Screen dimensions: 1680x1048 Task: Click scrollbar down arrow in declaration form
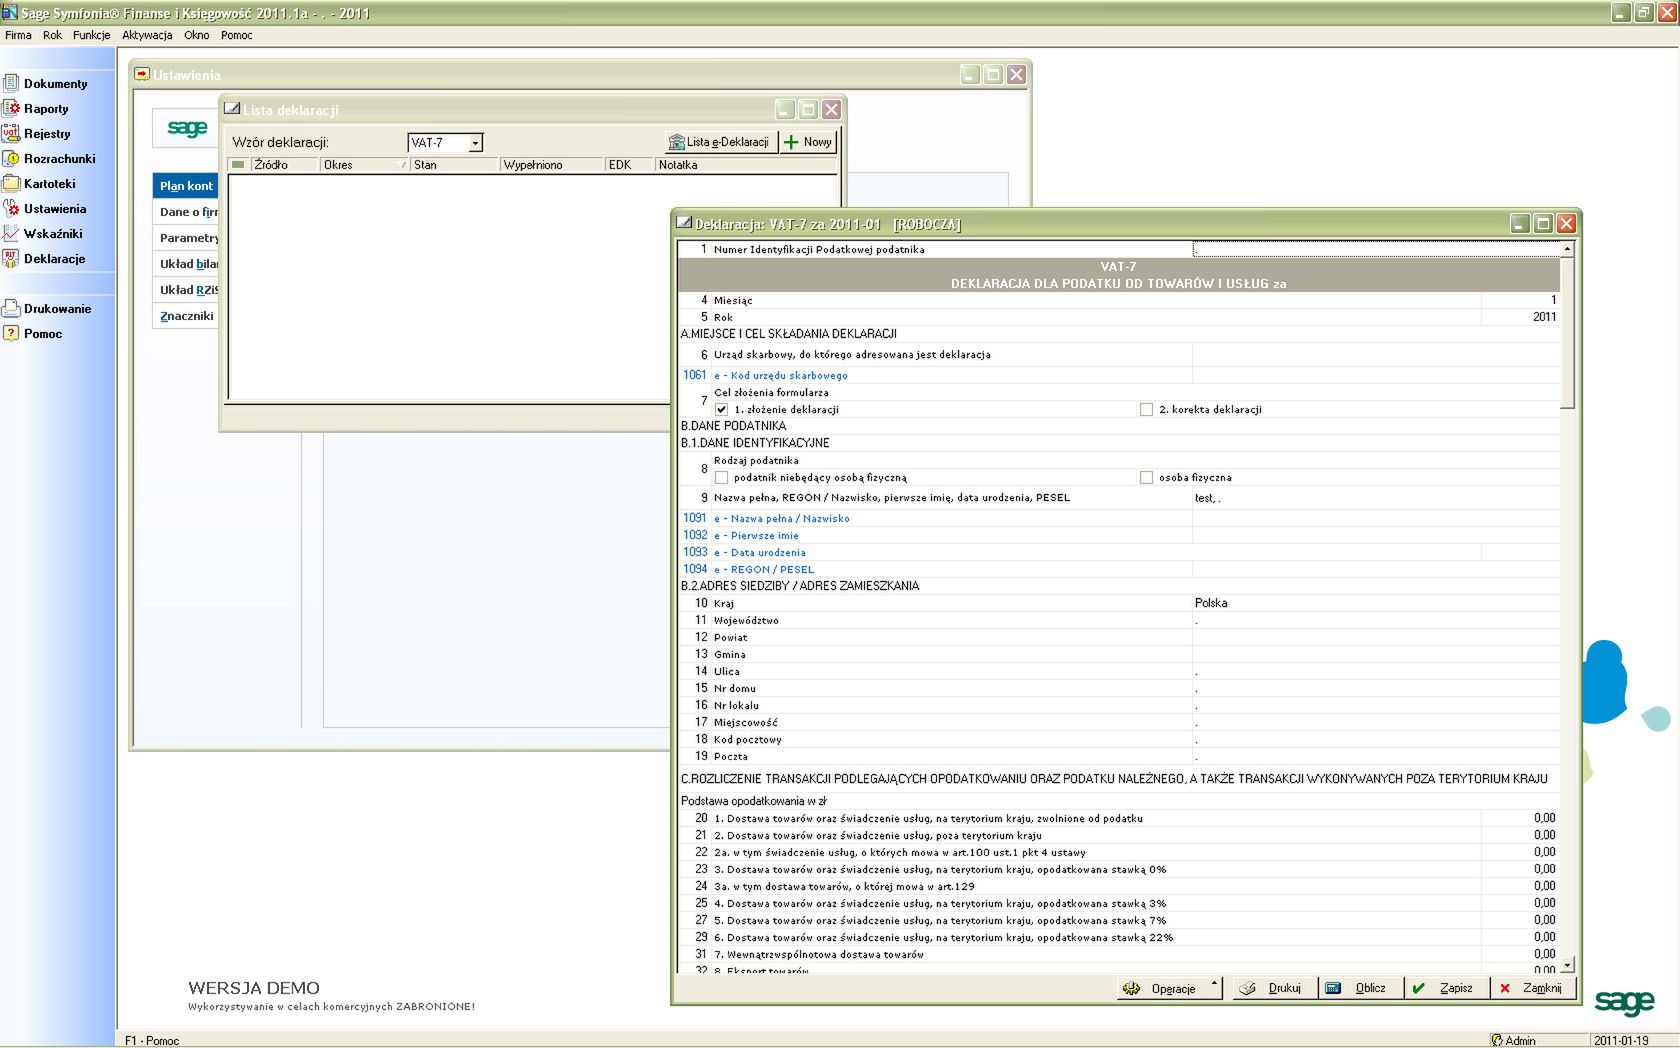click(x=1567, y=965)
